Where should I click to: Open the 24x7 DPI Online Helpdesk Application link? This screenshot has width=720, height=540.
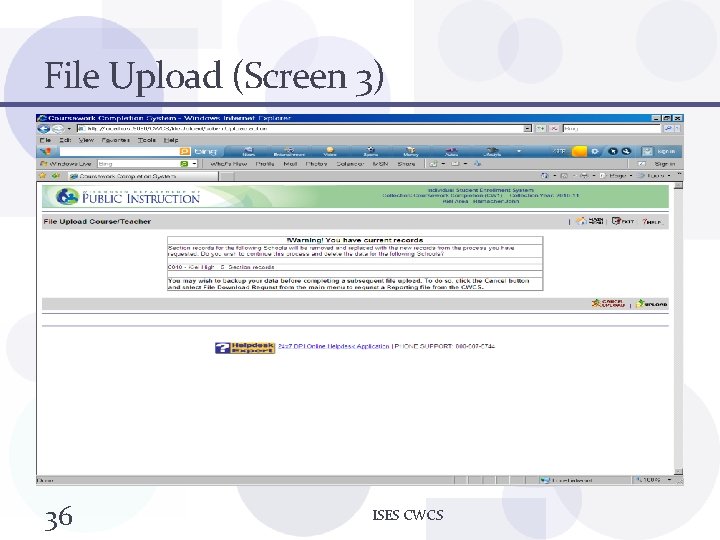click(334, 346)
